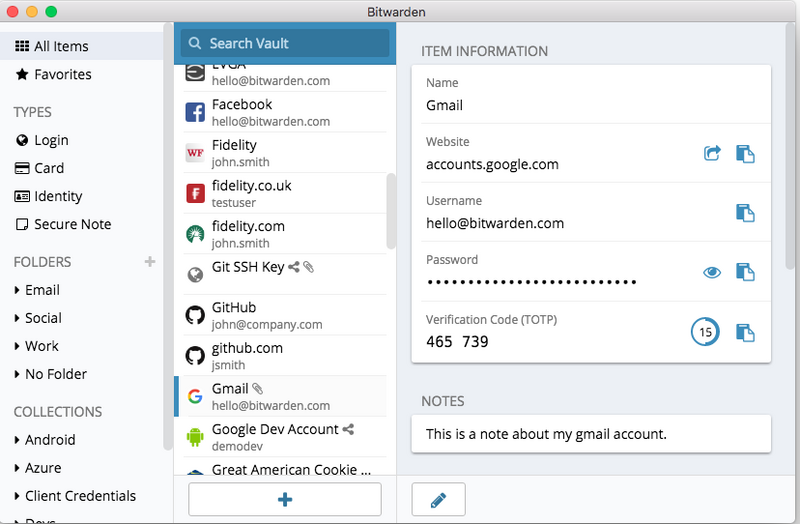The width and height of the screenshot is (800, 524).
Task: Click the pencil edit item button
Action: click(438, 499)
